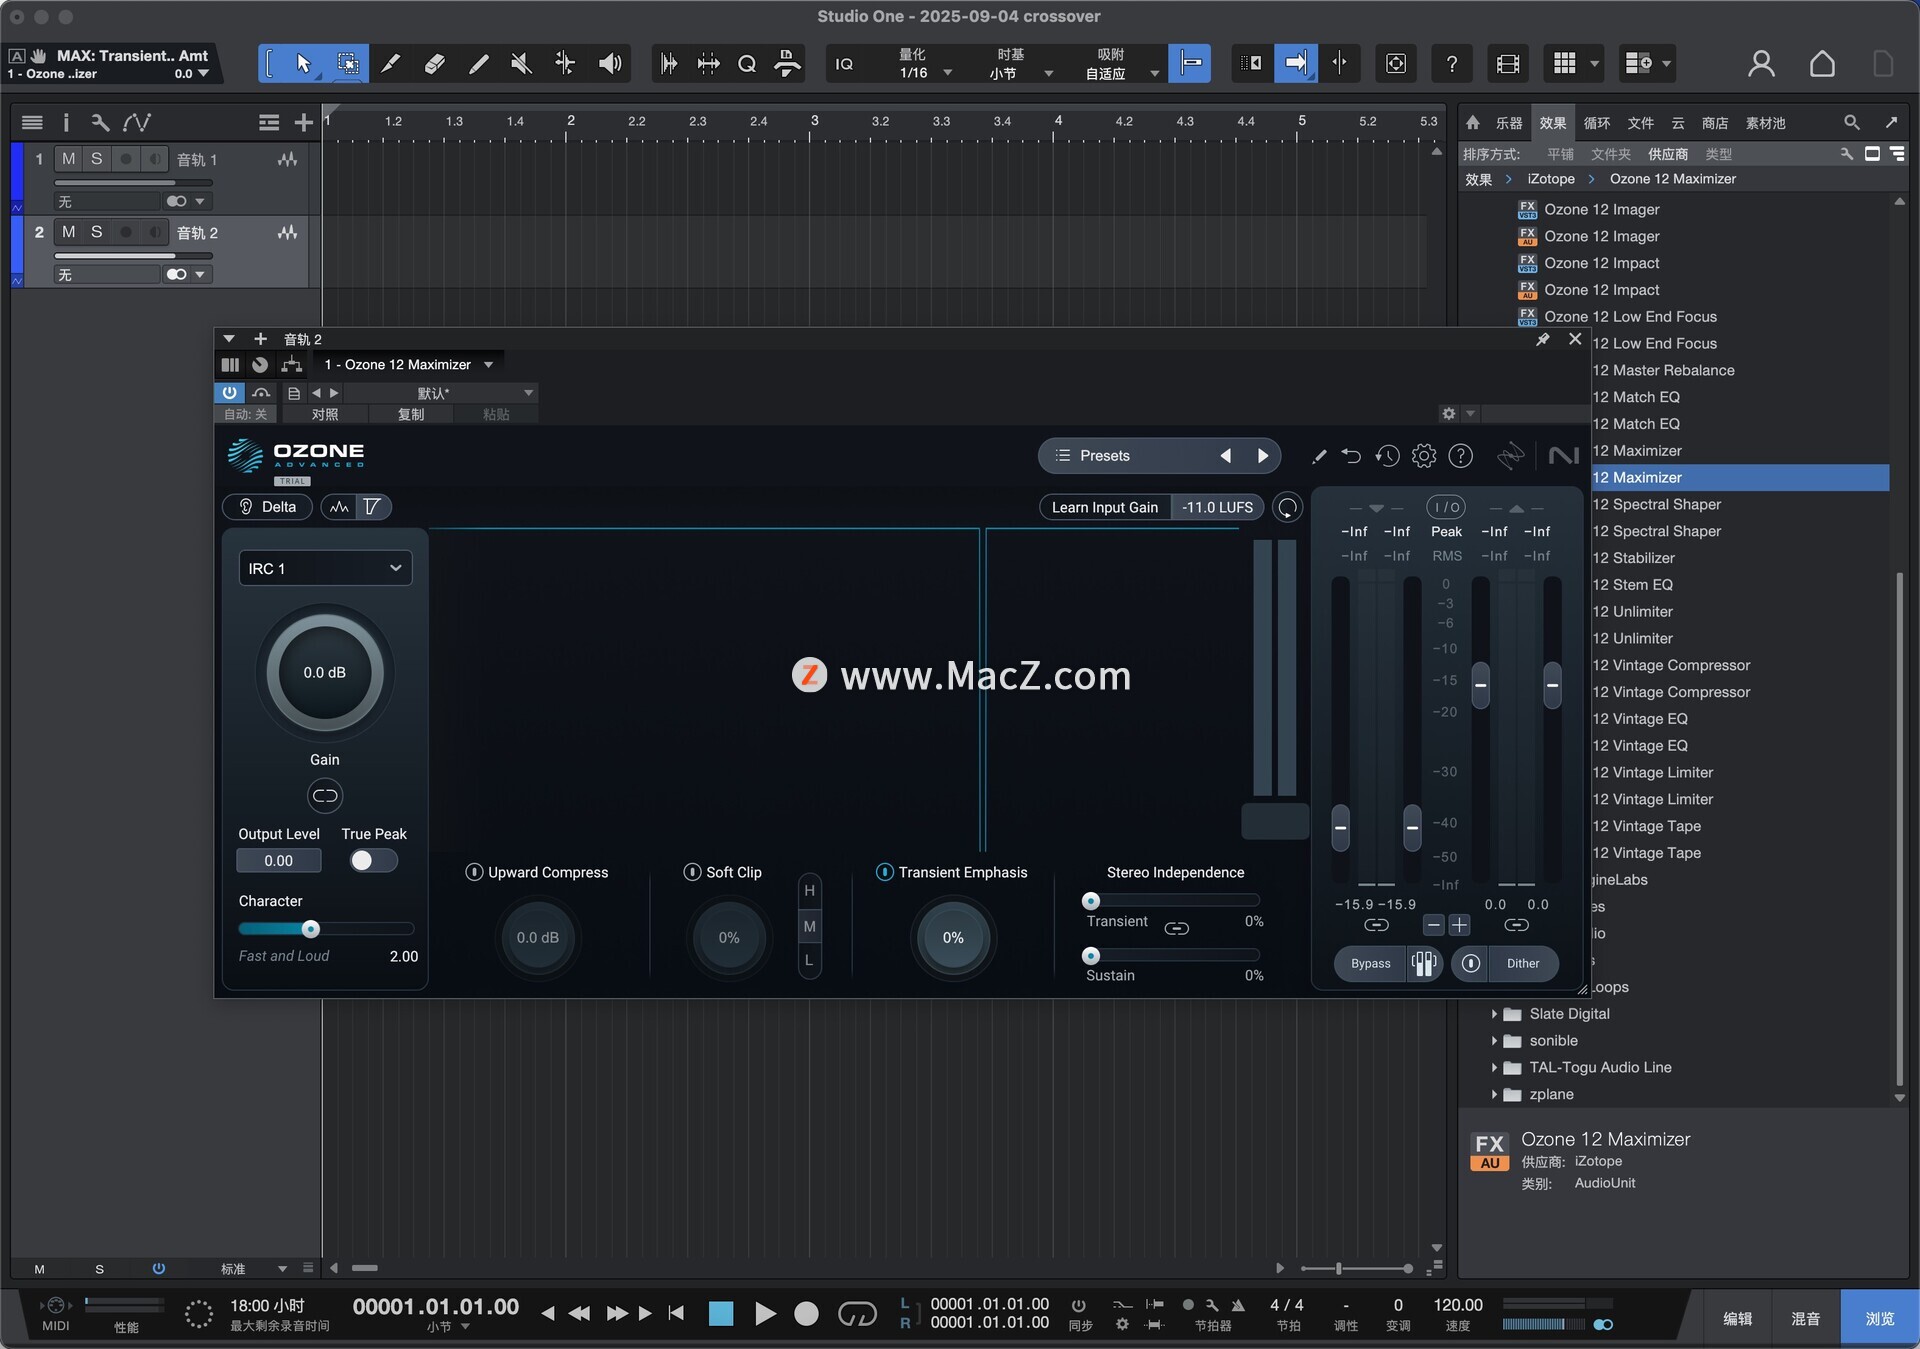Click the 对照 compare button
This screenshot has width=1920, height=1349.
(x=325, y=414)
